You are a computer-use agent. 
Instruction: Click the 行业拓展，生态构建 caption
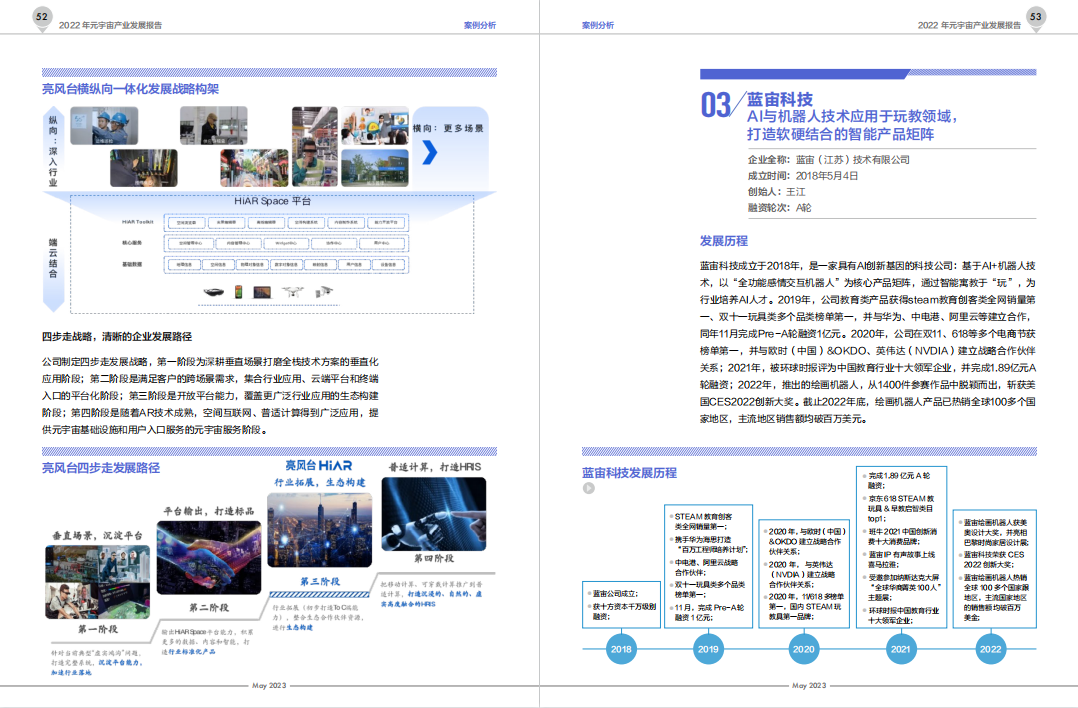(x=320, y=483)
